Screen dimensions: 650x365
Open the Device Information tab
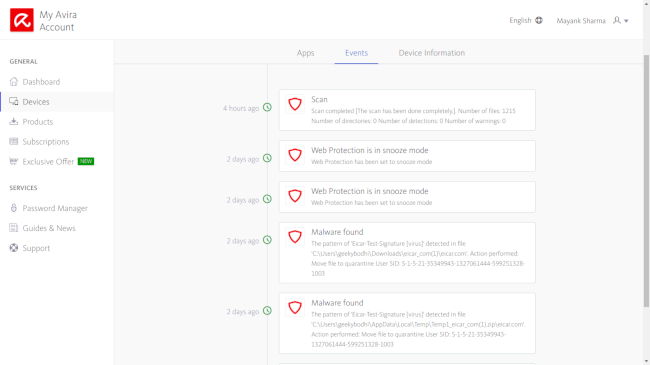(432, 53)
